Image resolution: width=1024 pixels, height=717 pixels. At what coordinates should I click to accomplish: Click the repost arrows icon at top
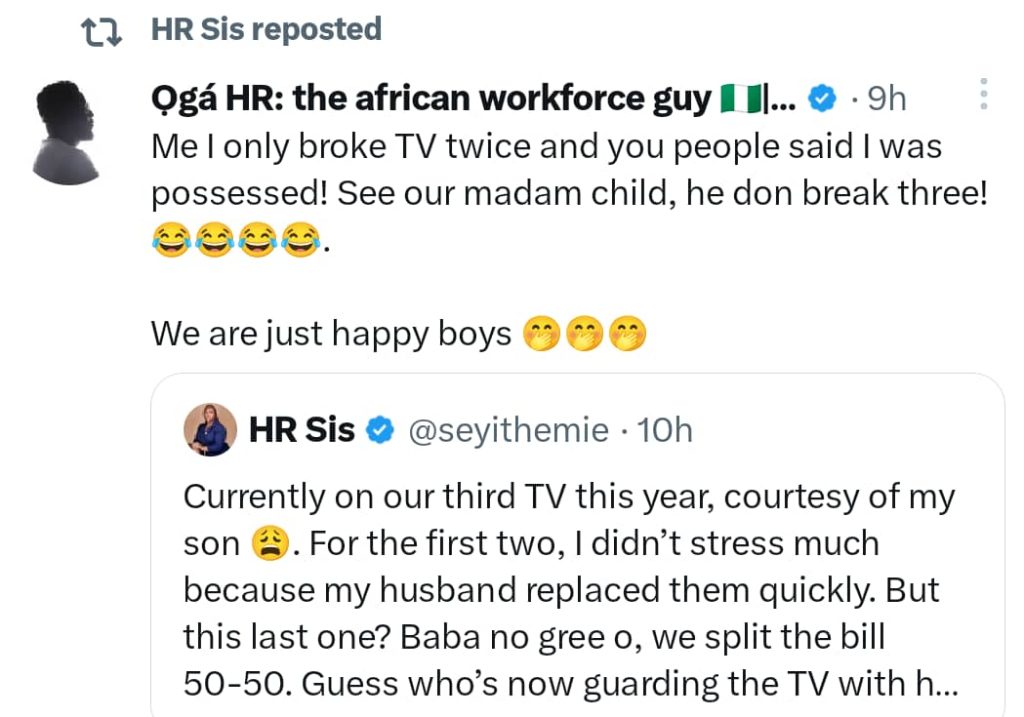pos(100,33)
